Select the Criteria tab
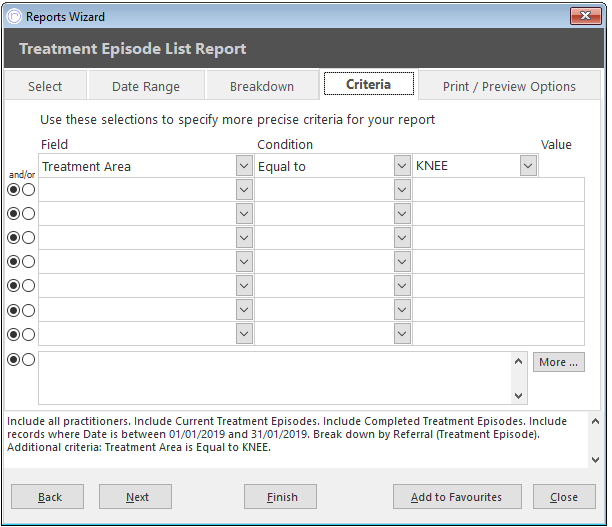 click(368, 84)
